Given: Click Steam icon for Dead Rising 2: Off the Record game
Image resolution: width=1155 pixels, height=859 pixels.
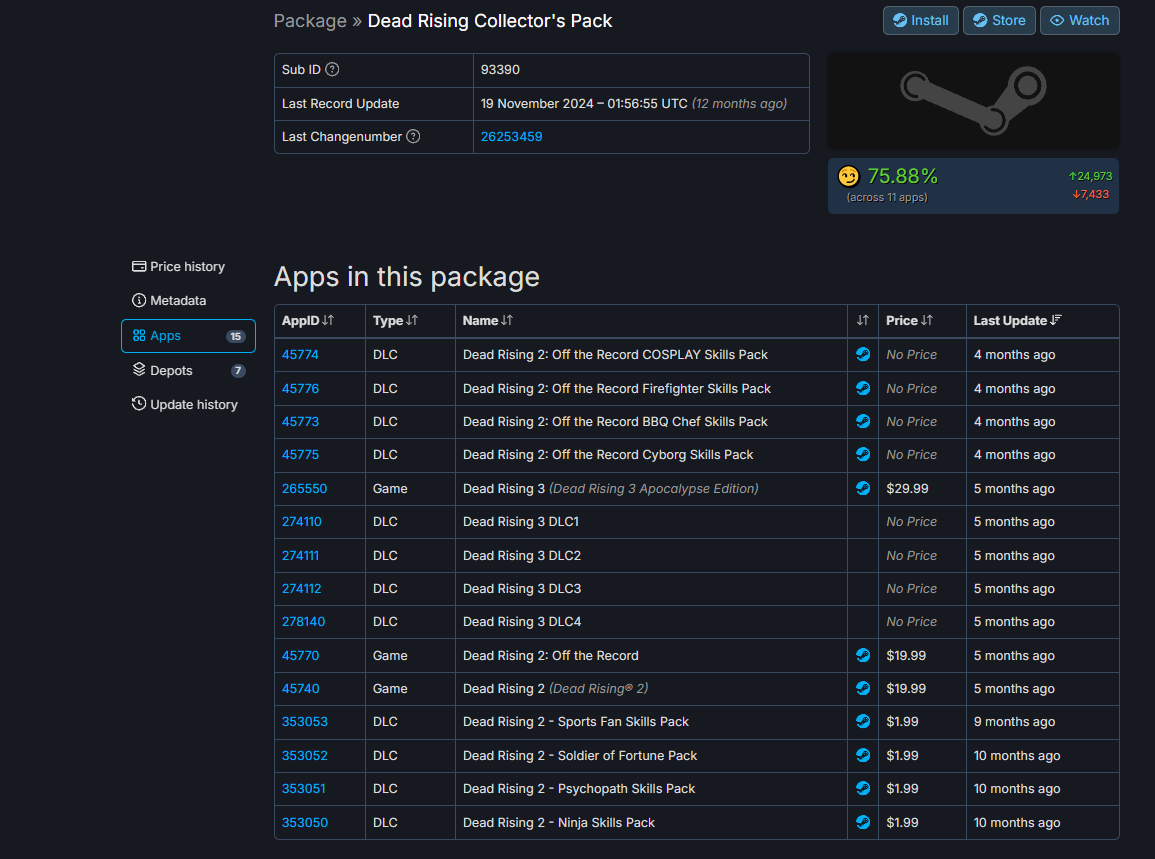Looking at the screenshot, I should 862,655.
